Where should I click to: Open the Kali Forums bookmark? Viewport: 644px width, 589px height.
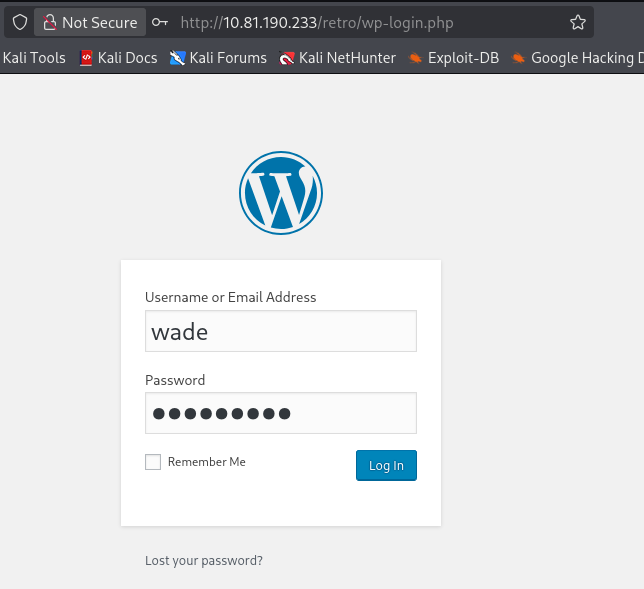pos(219,58)
